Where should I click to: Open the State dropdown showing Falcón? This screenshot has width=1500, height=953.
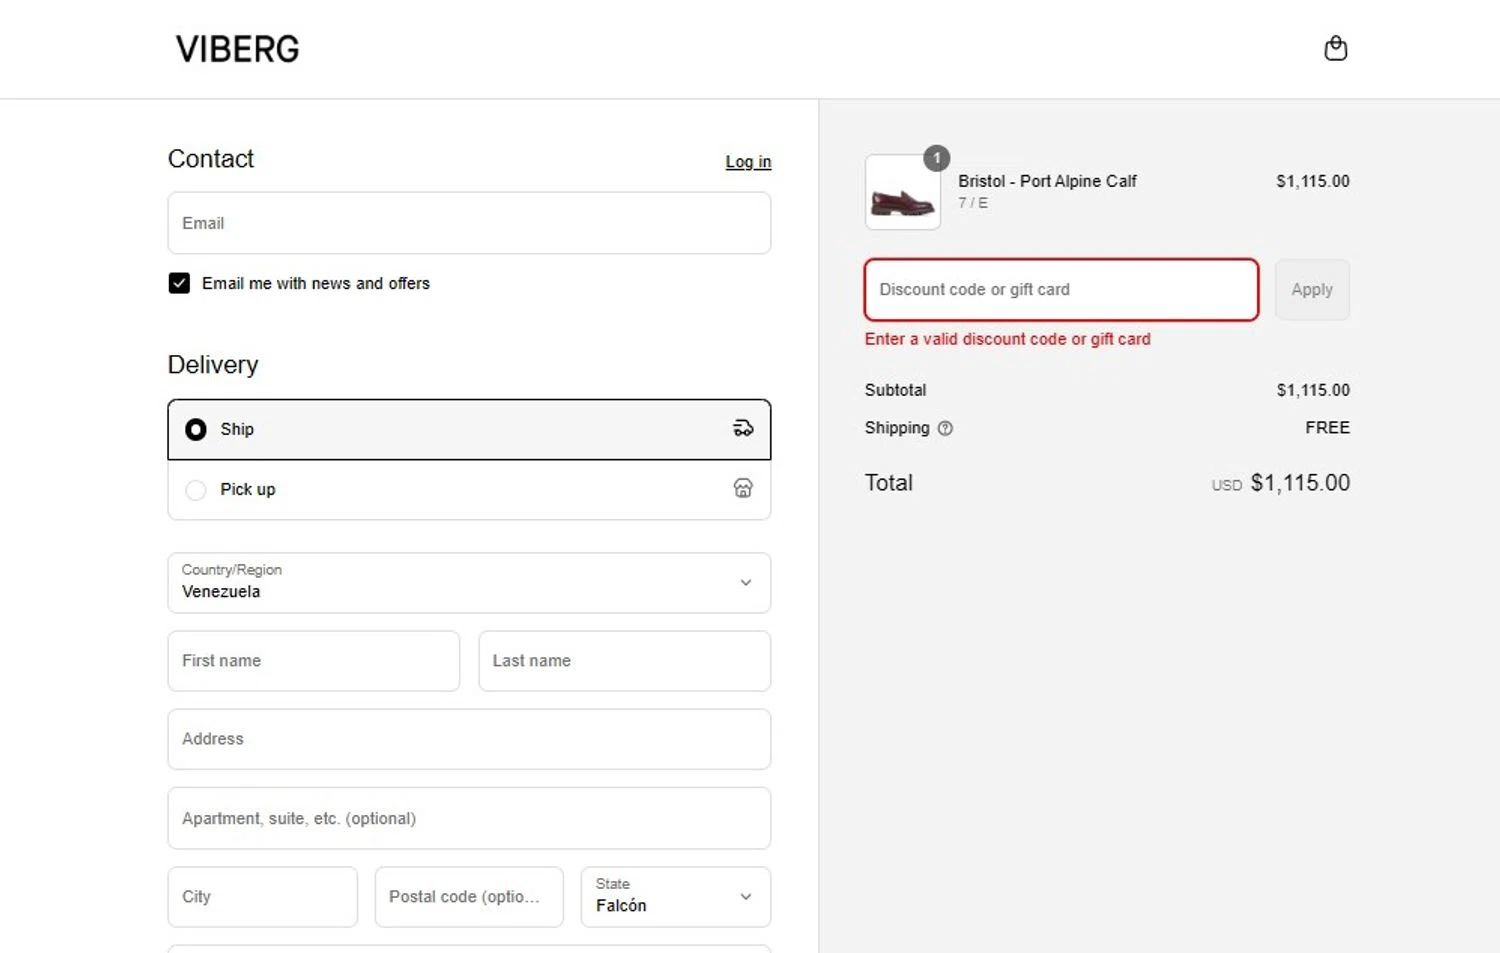coord(676,897)
